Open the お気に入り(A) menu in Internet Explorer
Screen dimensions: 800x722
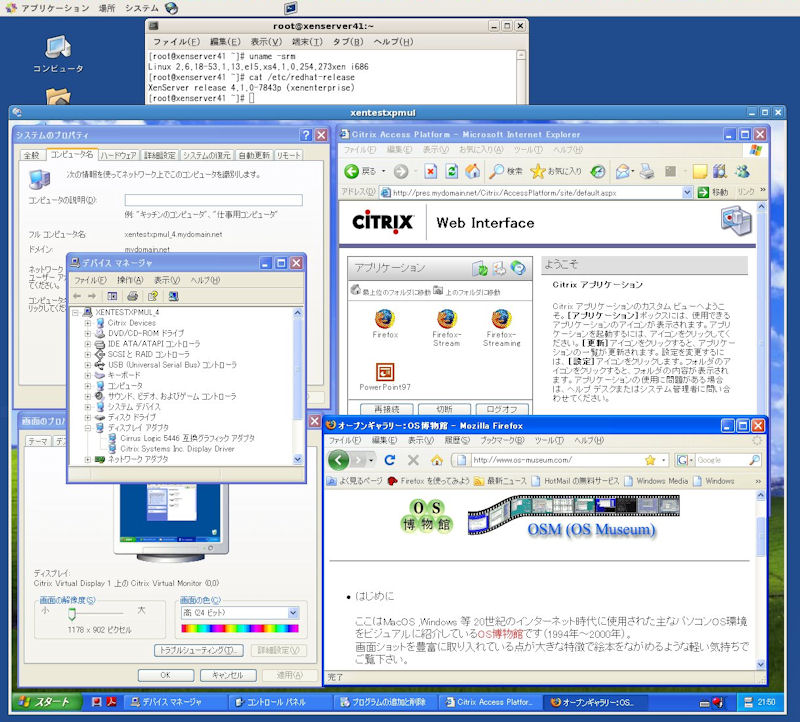(x=481, y=150)
